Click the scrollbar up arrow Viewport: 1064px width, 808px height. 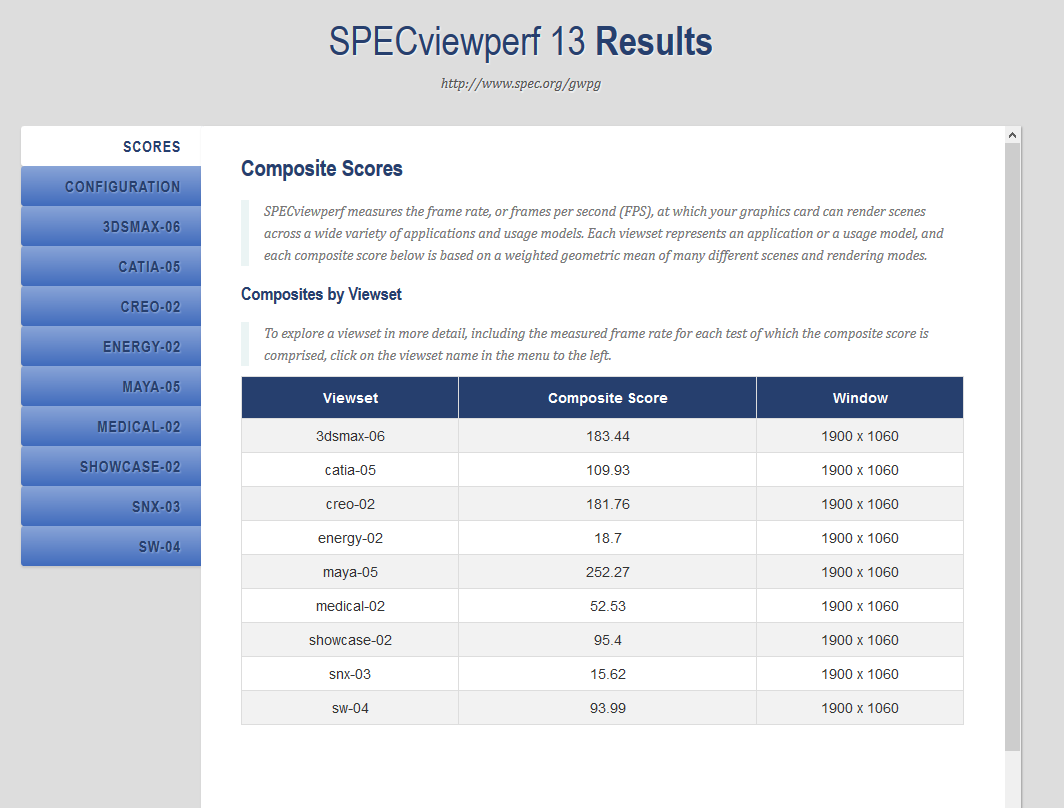(x=1012, y=135)
